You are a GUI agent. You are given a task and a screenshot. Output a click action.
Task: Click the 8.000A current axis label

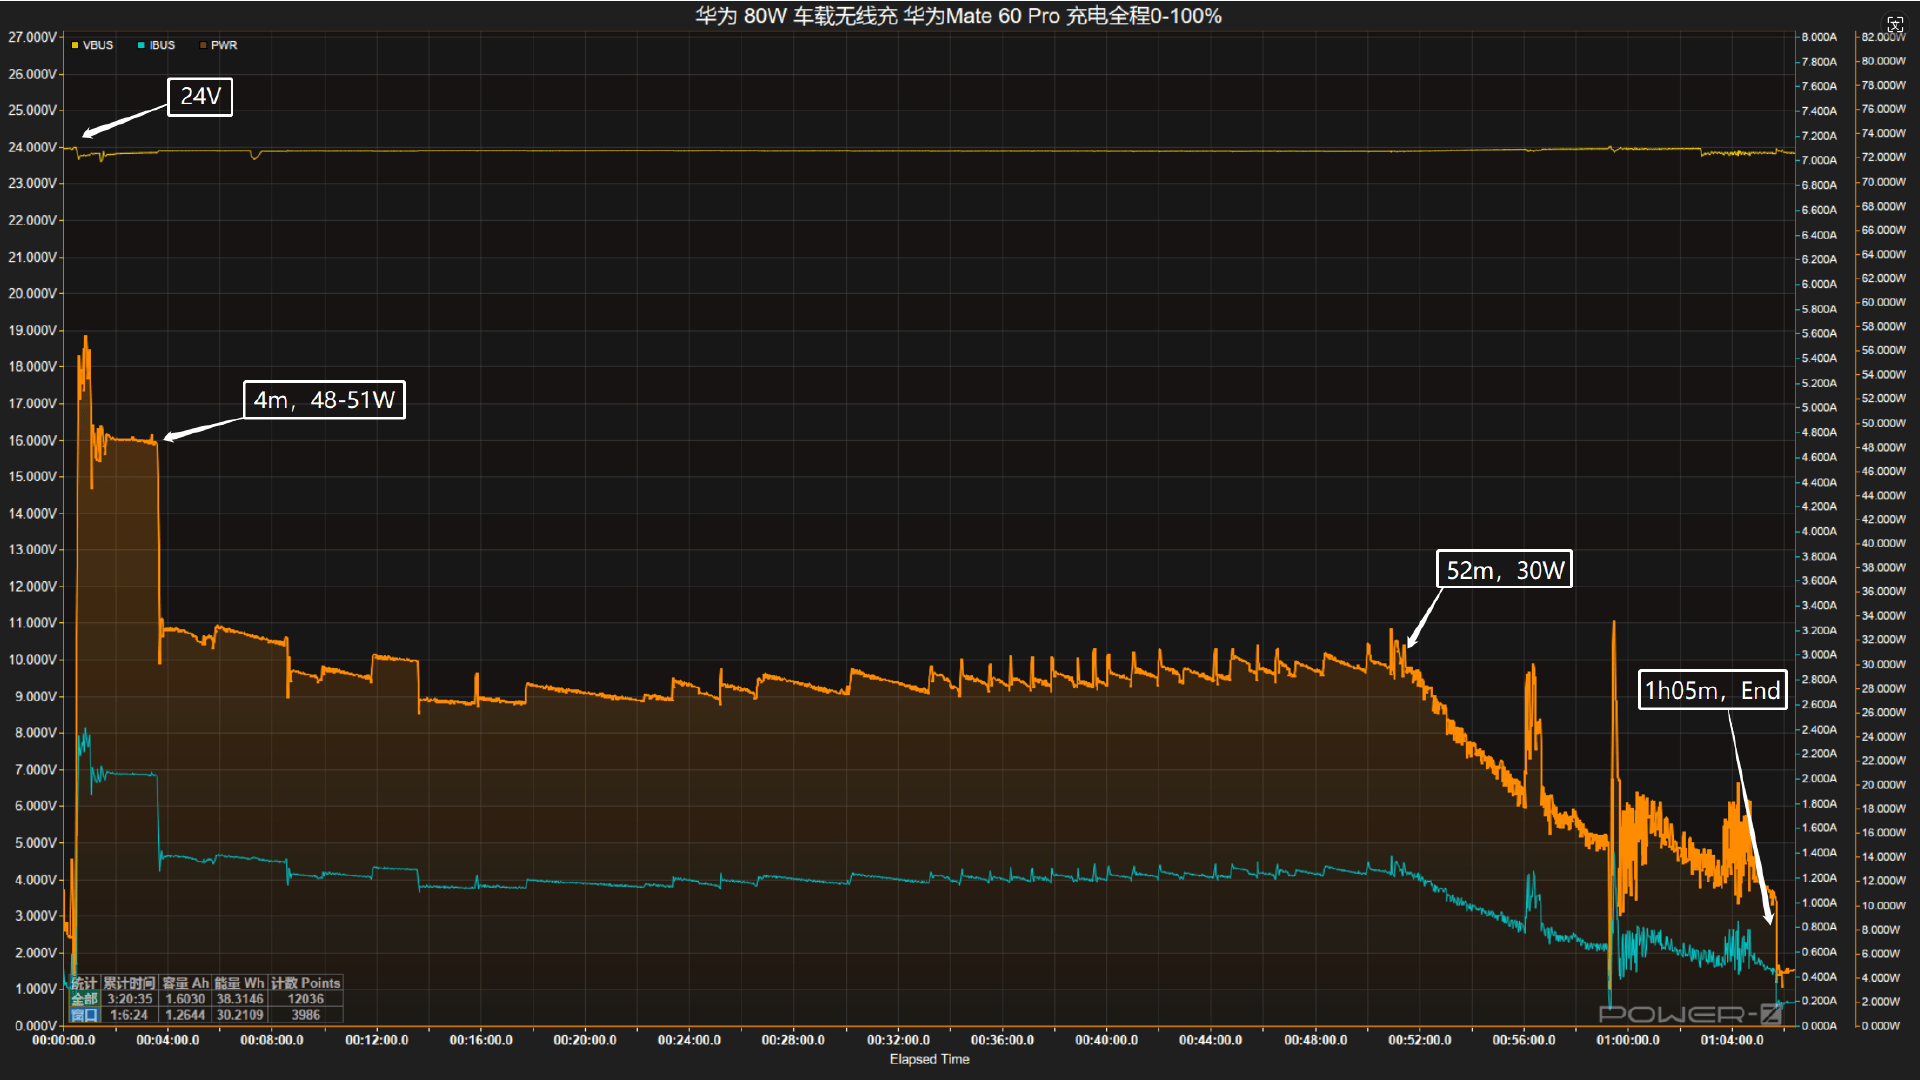click(x=1820, y=37)
